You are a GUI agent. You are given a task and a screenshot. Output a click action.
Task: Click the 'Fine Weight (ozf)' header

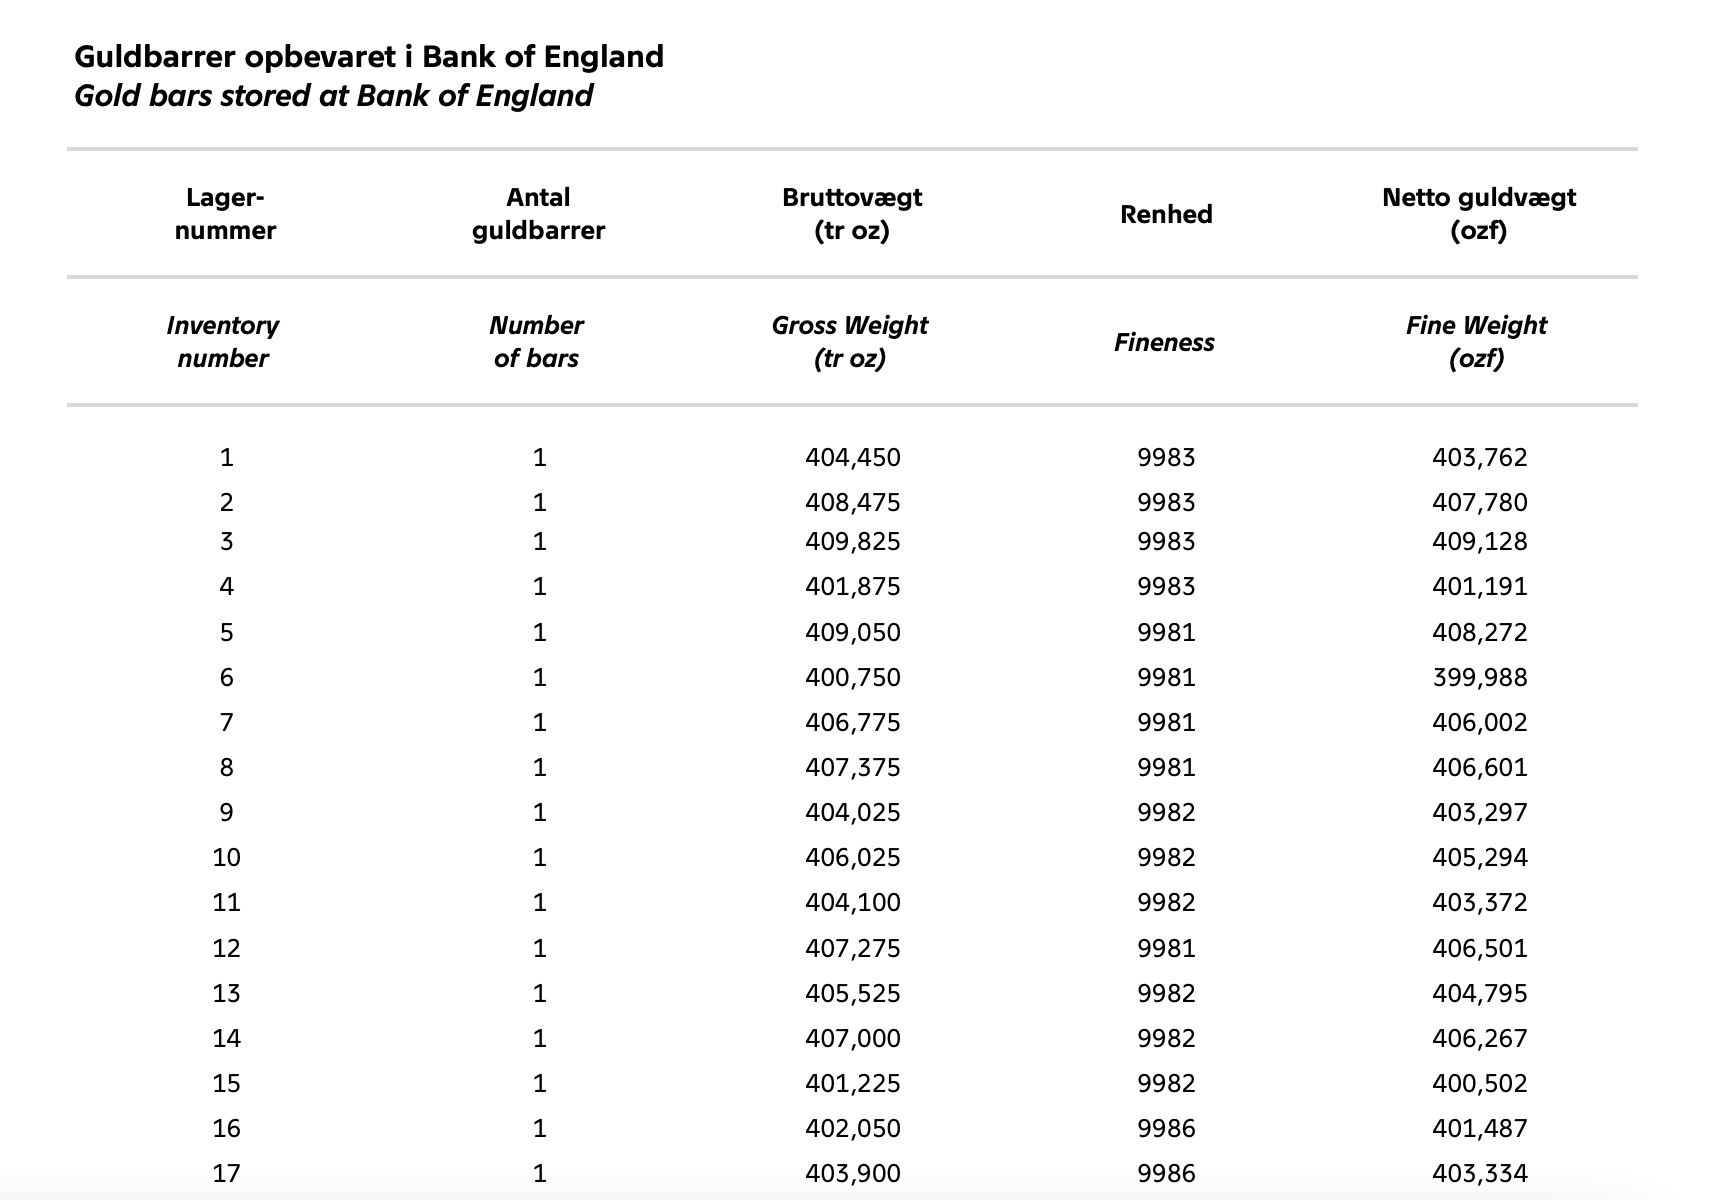(x=1477, y=342)
